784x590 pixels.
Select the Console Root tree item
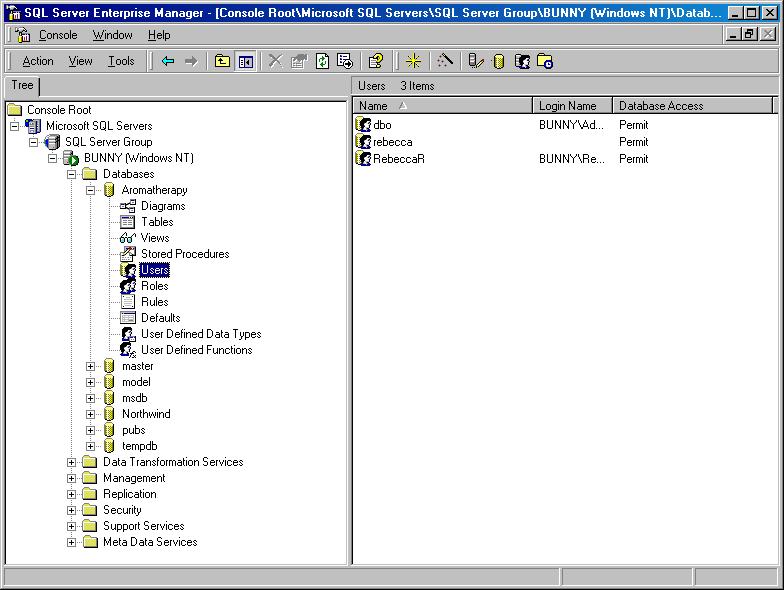(x=59, y=110)
